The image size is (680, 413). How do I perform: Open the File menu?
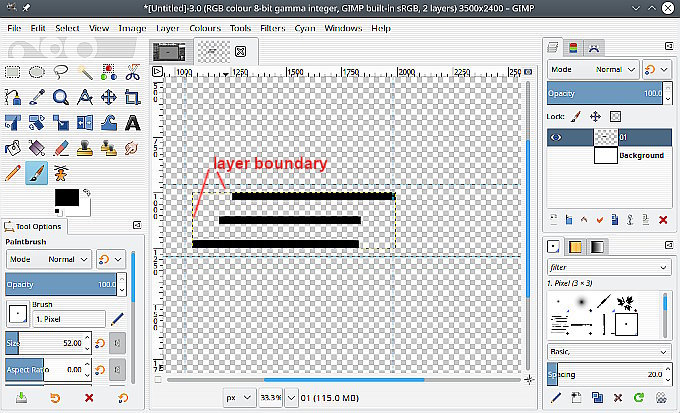click(14, 28)
